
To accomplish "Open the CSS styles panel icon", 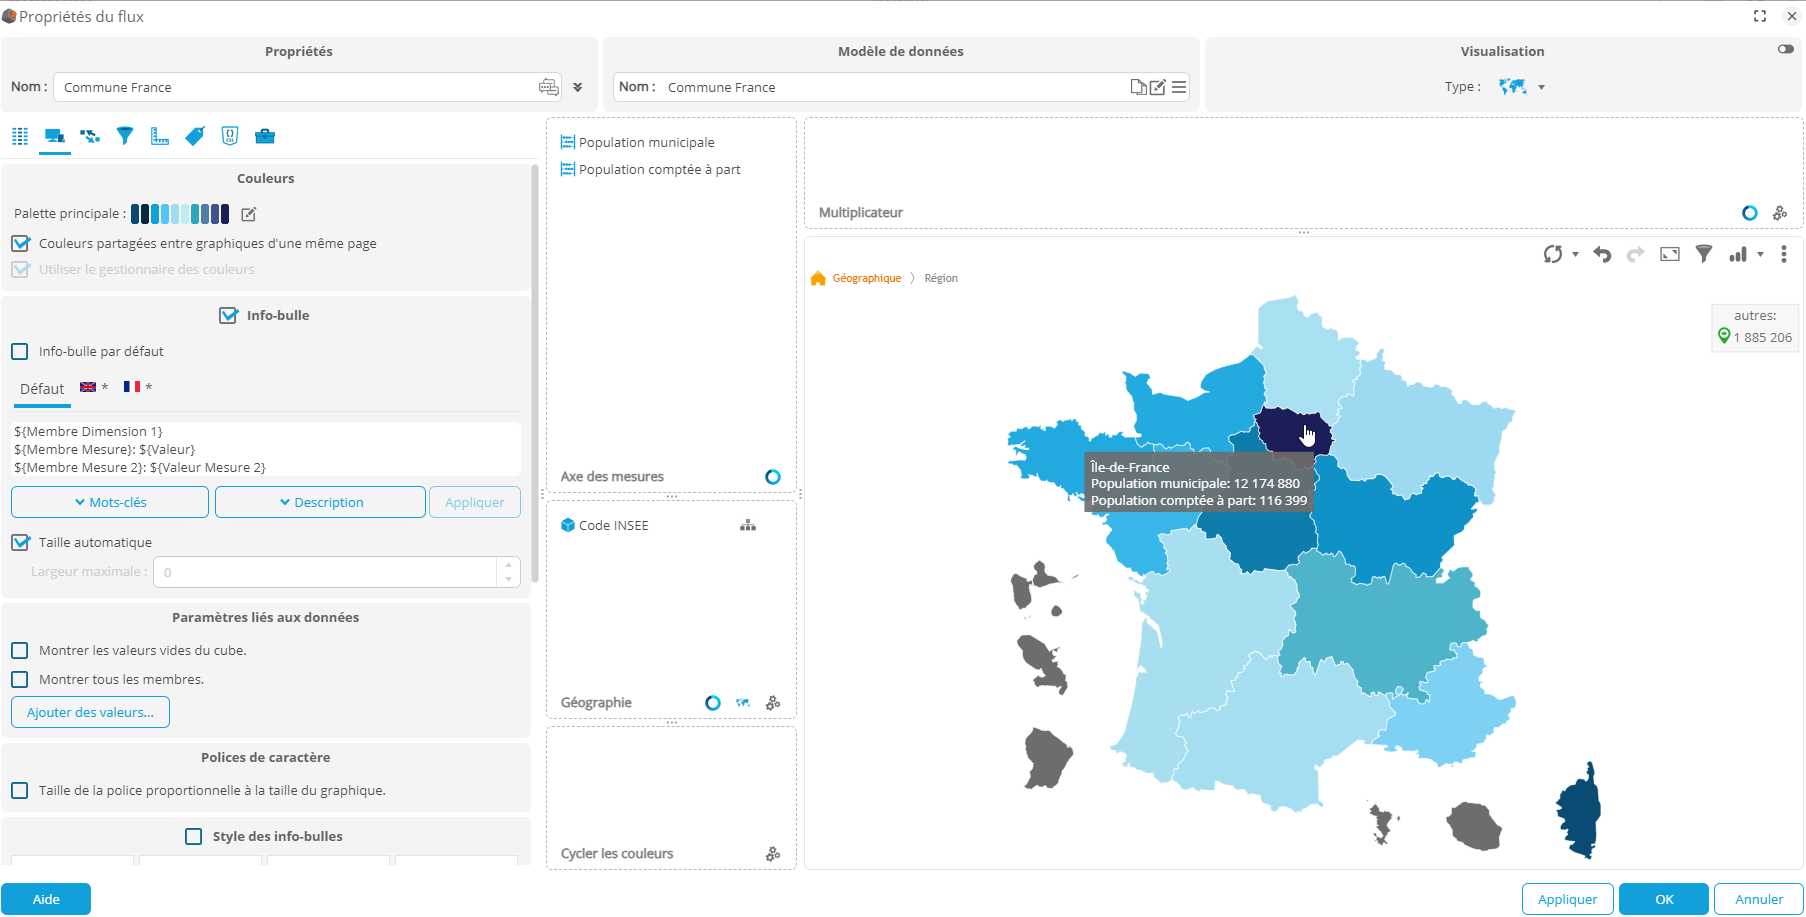I will pos(229,136).
